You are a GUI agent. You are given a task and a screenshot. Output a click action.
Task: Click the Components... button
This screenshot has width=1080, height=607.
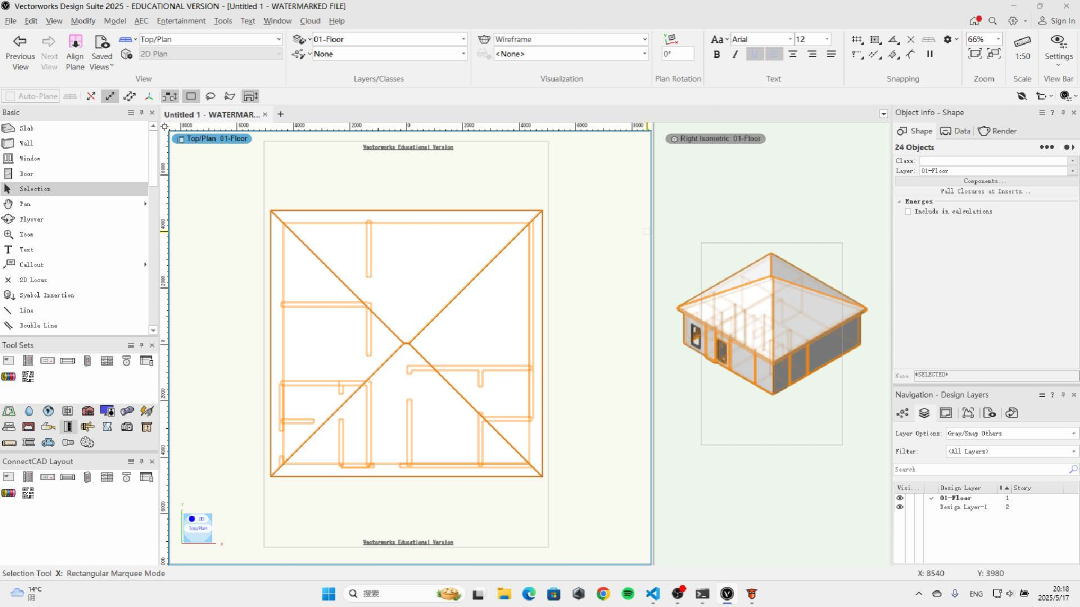coord(985,181)
